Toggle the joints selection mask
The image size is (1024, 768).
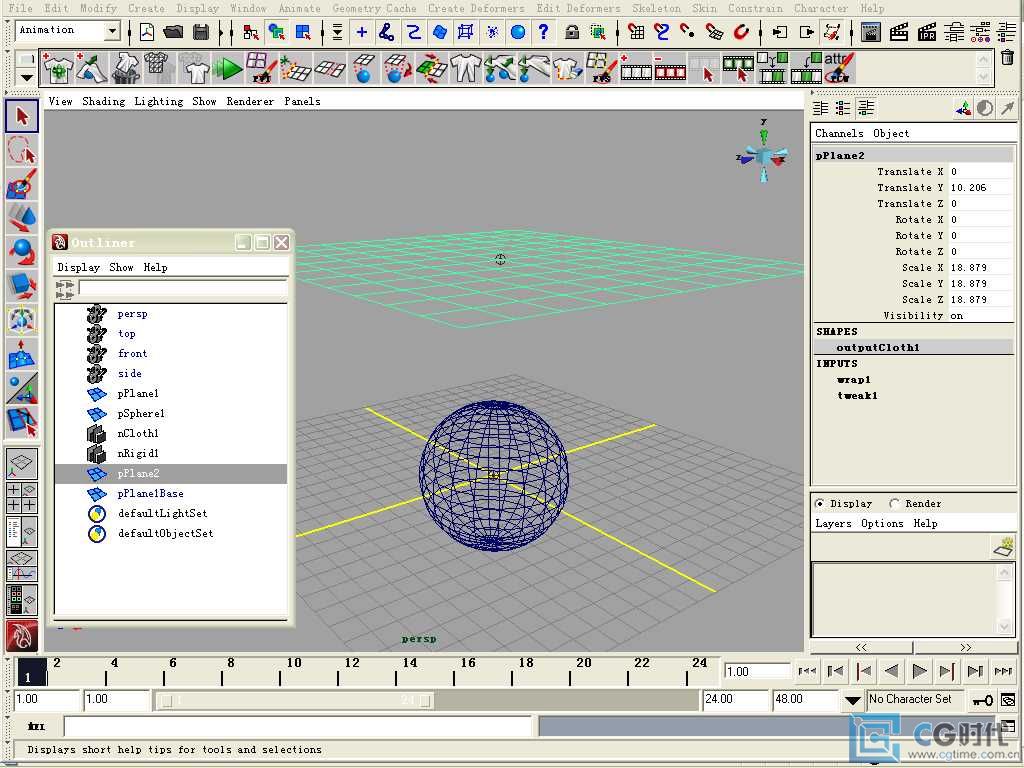387,31
